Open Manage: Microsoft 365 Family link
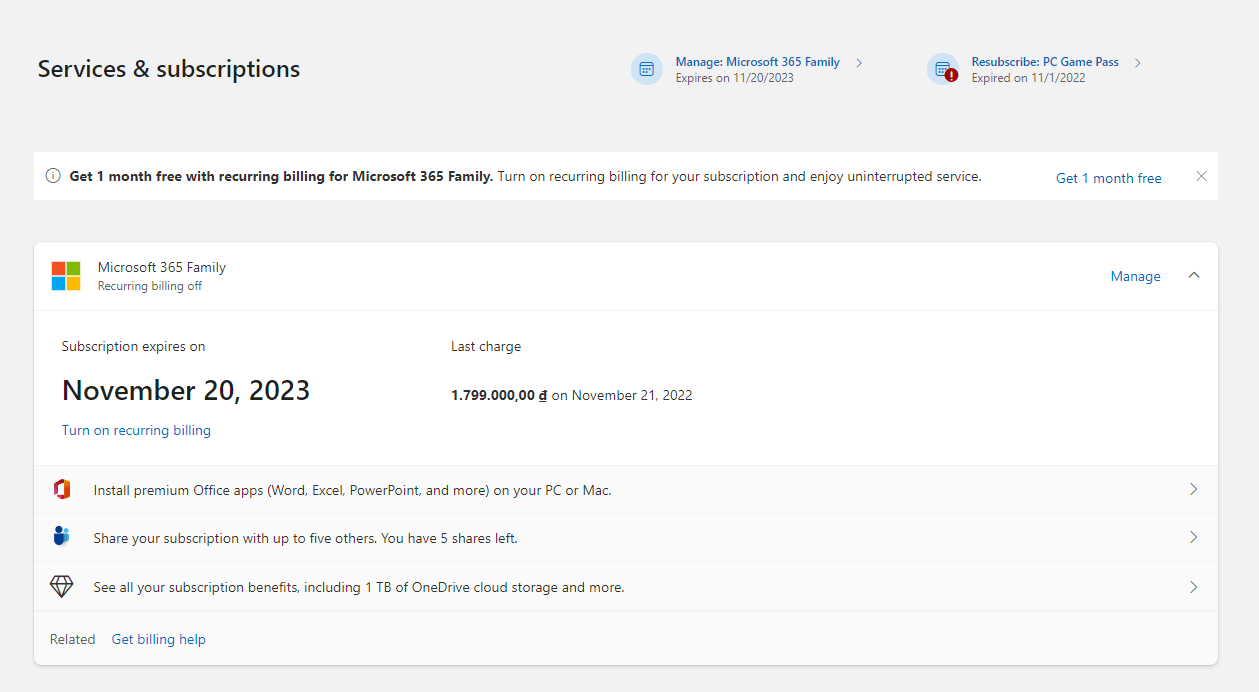Screen dimensions: 1259x692 pyautogui.click(x=757, y=62)
